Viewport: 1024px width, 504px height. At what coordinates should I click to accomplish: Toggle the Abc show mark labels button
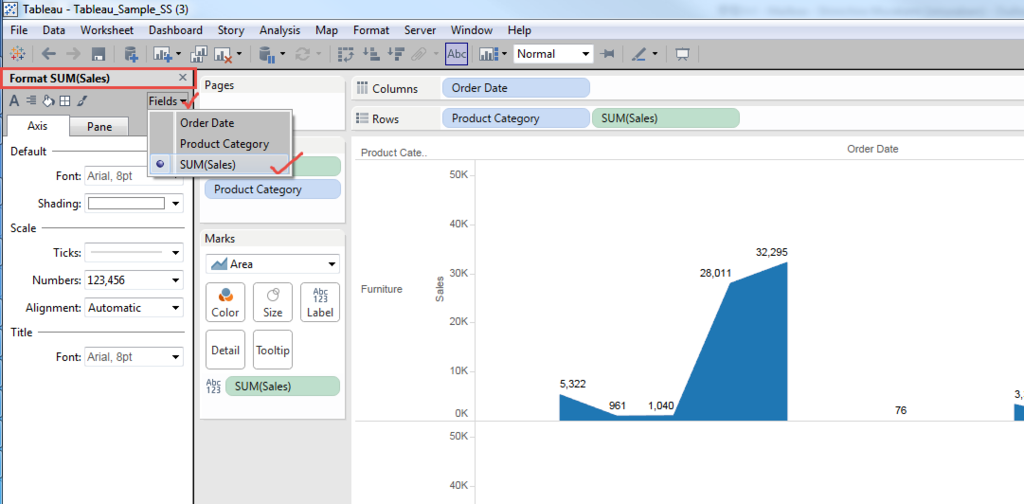[x=456, y=54]
